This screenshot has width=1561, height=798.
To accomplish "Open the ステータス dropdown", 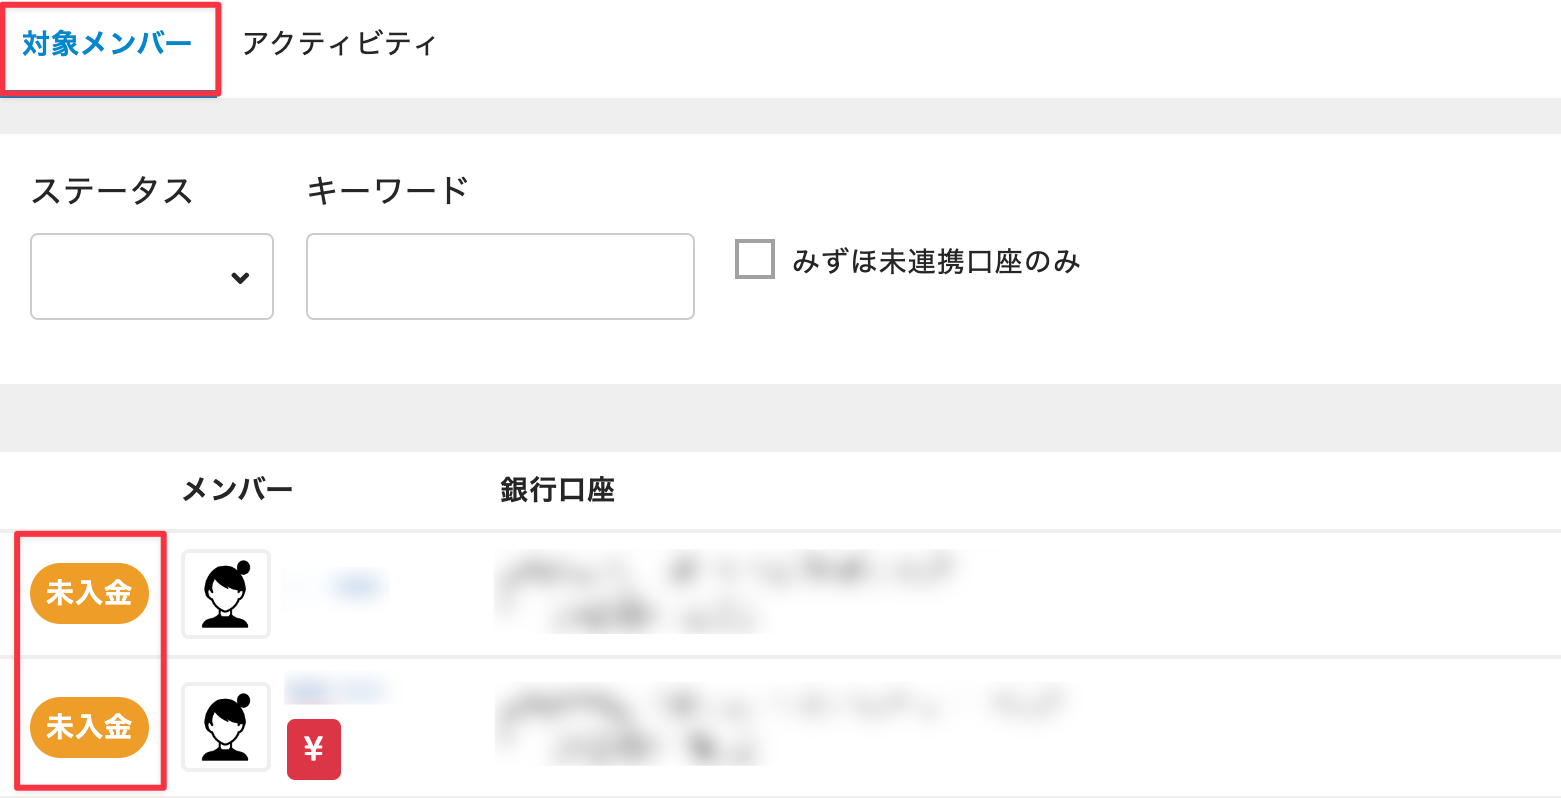I will (x=152, y=277).
